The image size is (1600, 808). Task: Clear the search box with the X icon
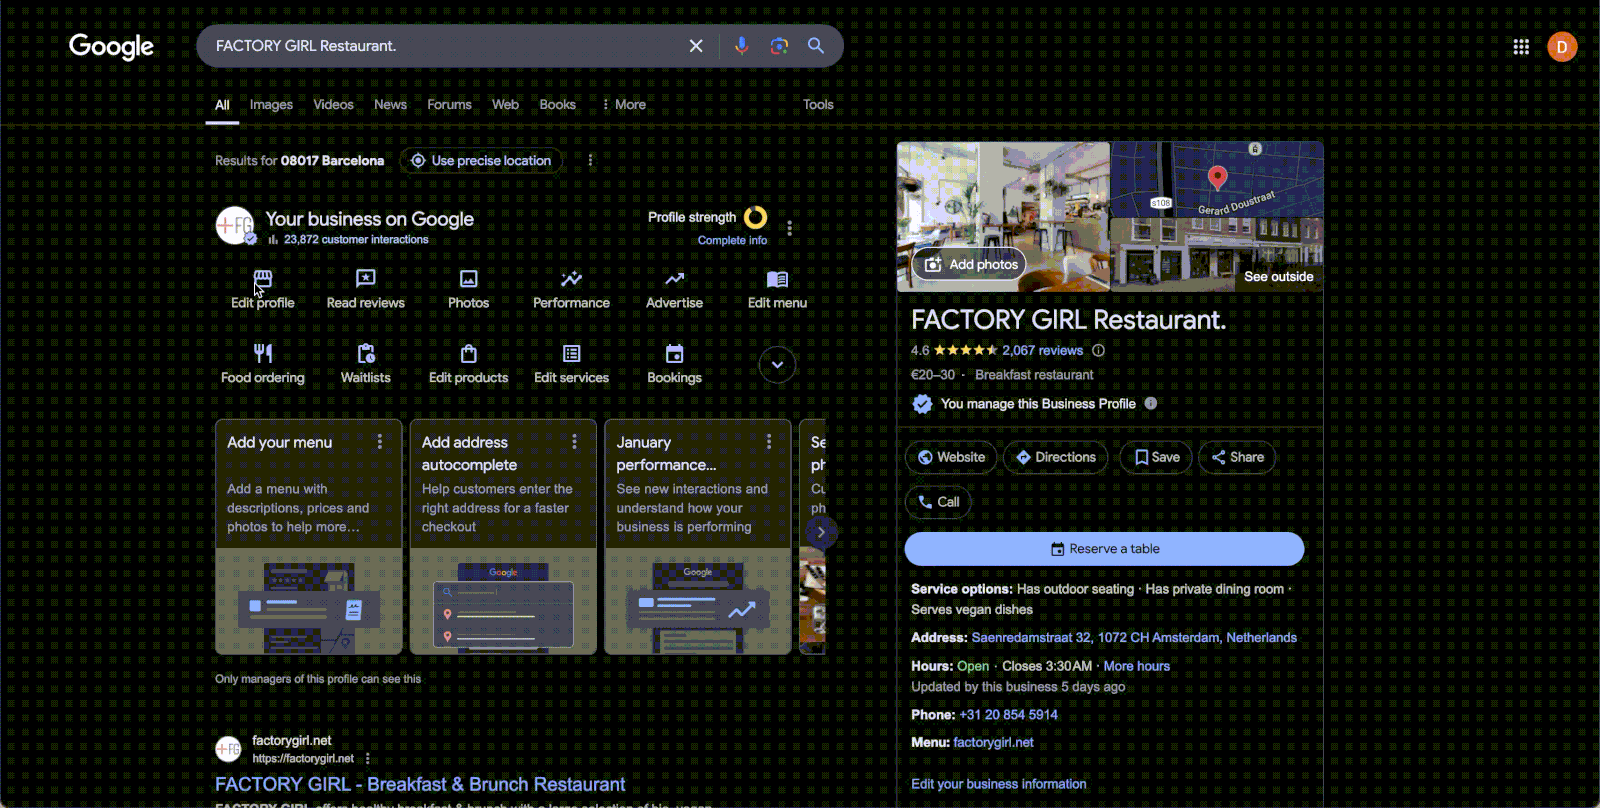[696, 46]
